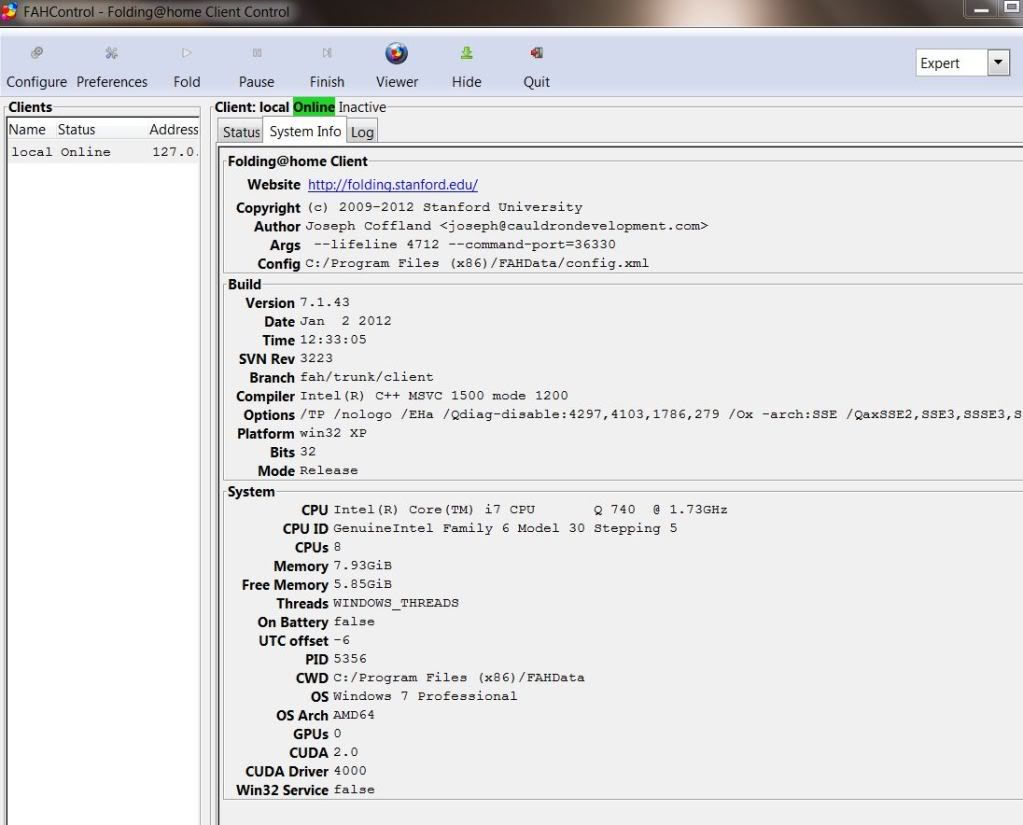Screen dimensions: 1023x825
Task: Click the Threads value WINDOWS_THREADS
Action: 395,603
